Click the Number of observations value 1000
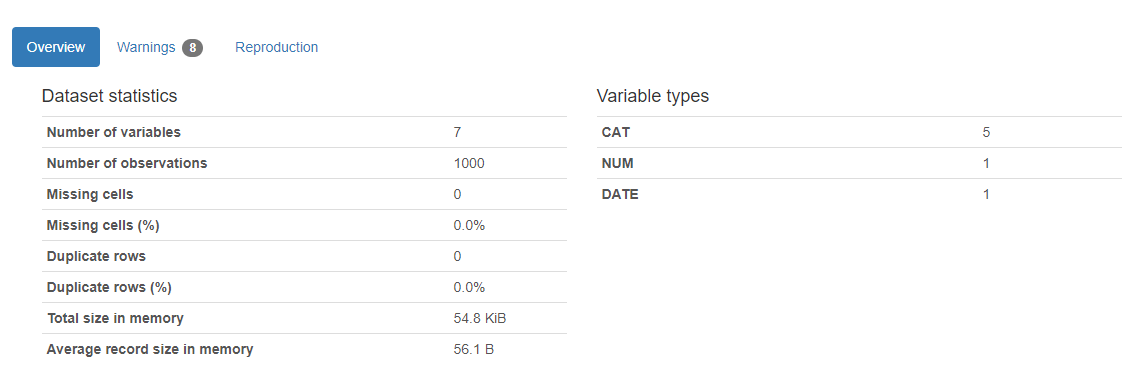The height and width of the screenshot is (372, 1136). (x=469, y=163)
